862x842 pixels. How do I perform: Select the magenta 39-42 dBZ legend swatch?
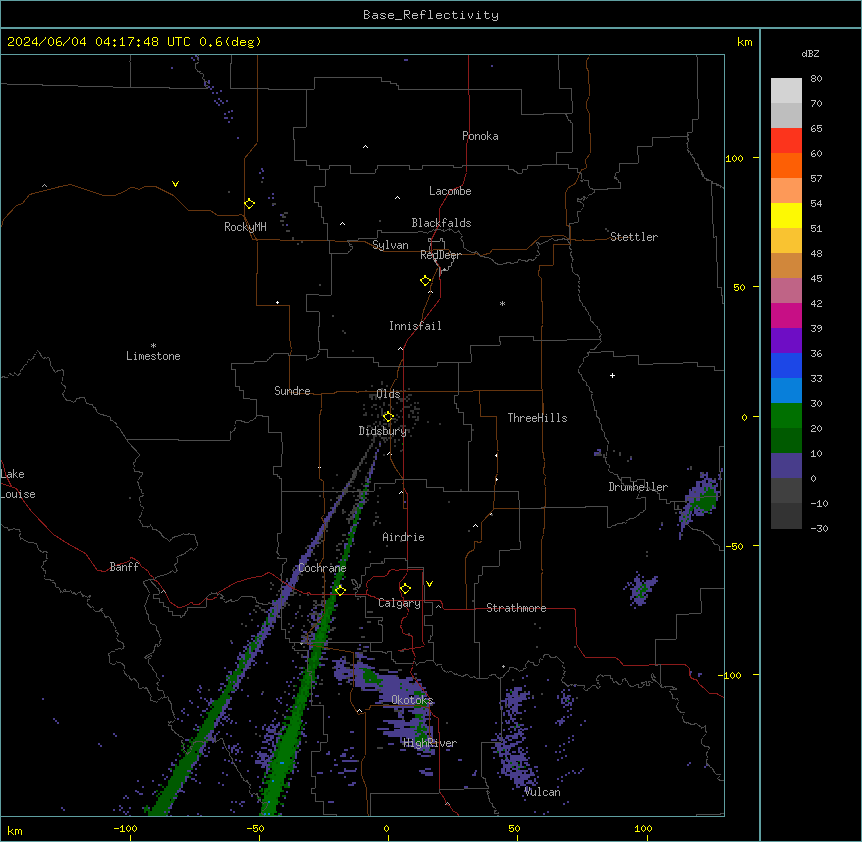point(786,315)
